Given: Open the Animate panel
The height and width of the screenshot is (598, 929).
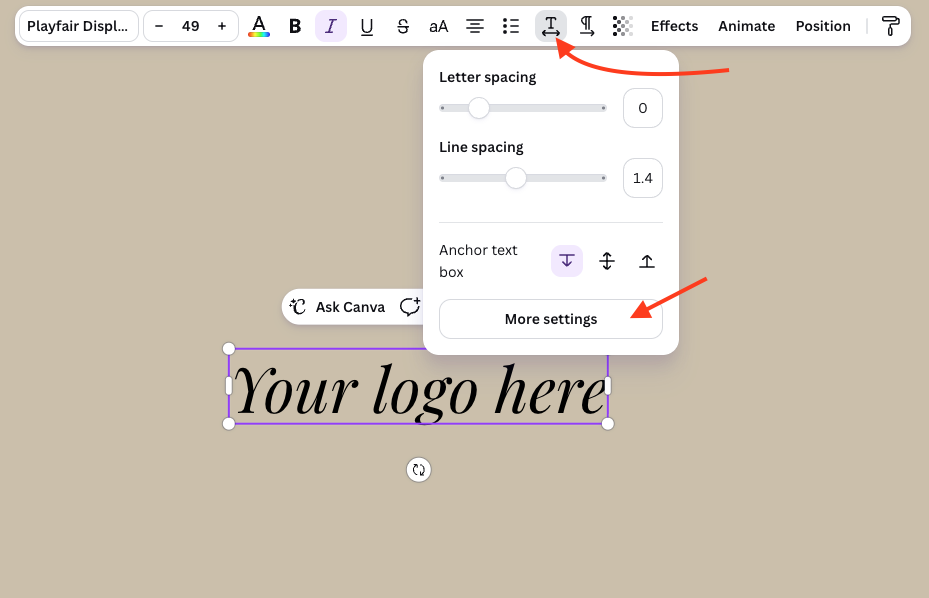Looking at the screenshot, I should pyautogui.click(x=747, y=26).
